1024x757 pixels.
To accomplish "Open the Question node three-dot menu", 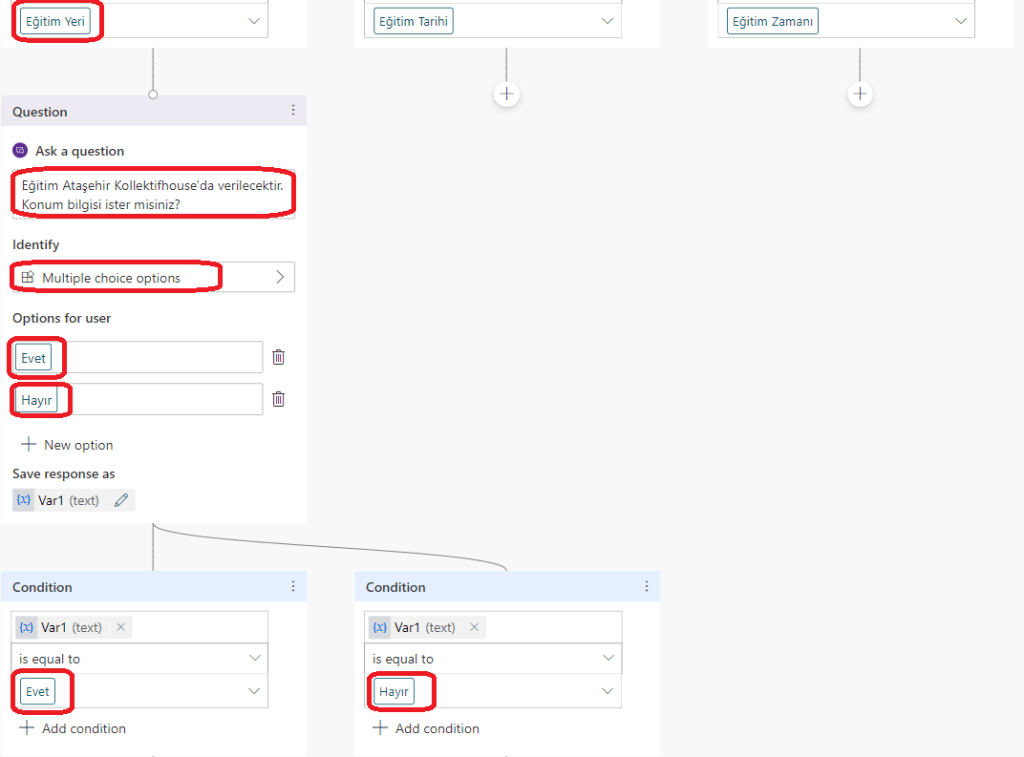I will [293, 111].
